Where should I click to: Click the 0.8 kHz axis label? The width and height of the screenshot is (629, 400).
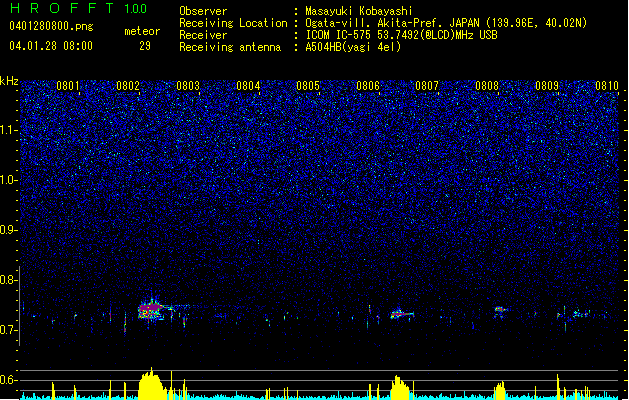tap(8, 280)
